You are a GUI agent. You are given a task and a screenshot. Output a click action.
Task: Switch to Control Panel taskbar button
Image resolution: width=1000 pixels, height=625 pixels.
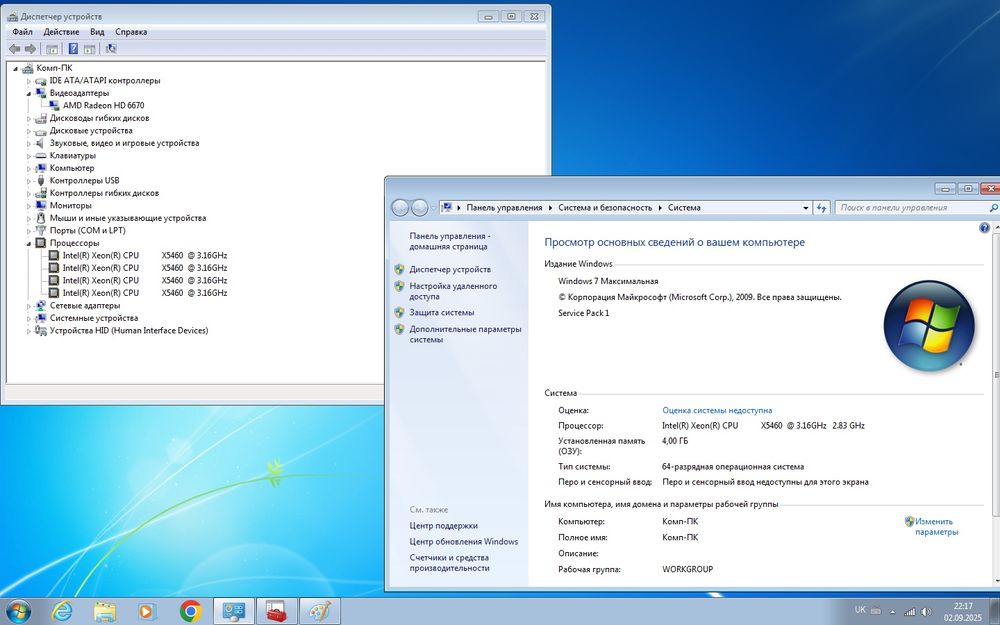click(x=233, y=612)
